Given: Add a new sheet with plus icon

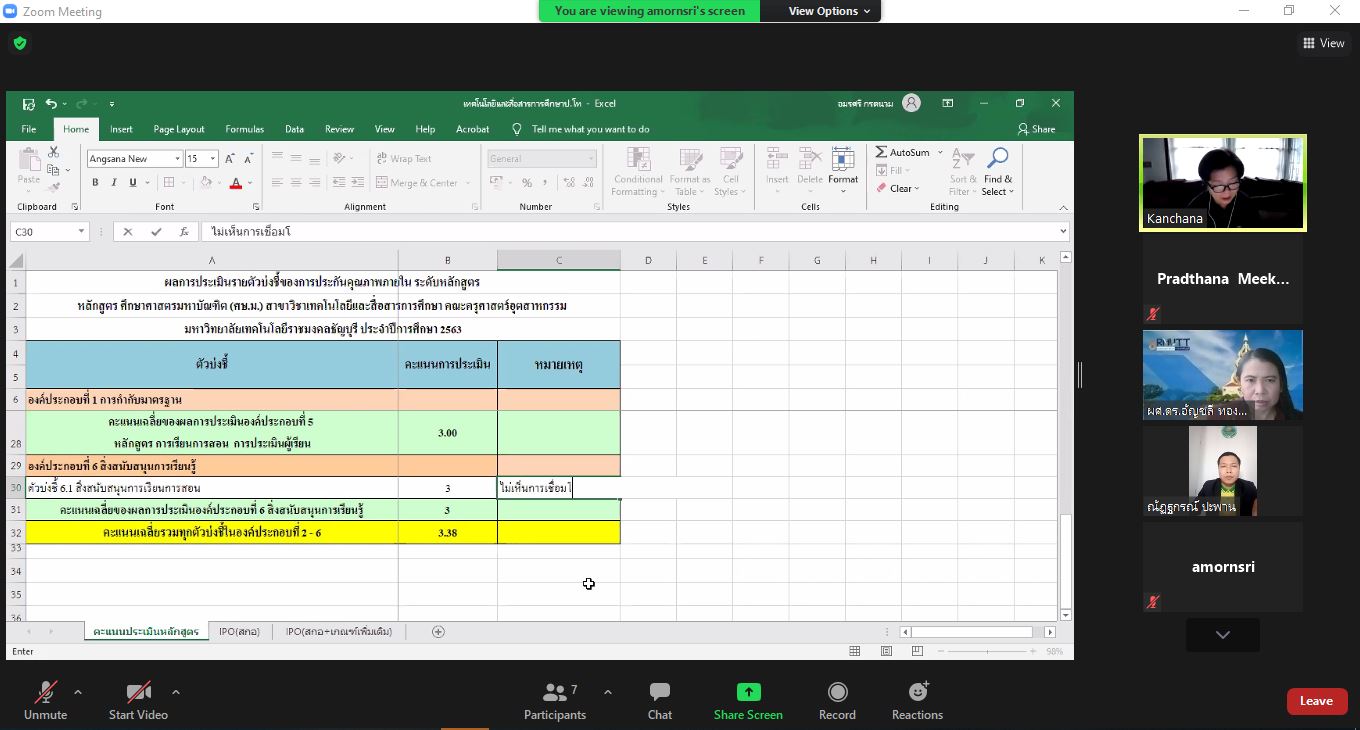Looking at the screenshot, I should pyautogui.click(x=438, y=631).
